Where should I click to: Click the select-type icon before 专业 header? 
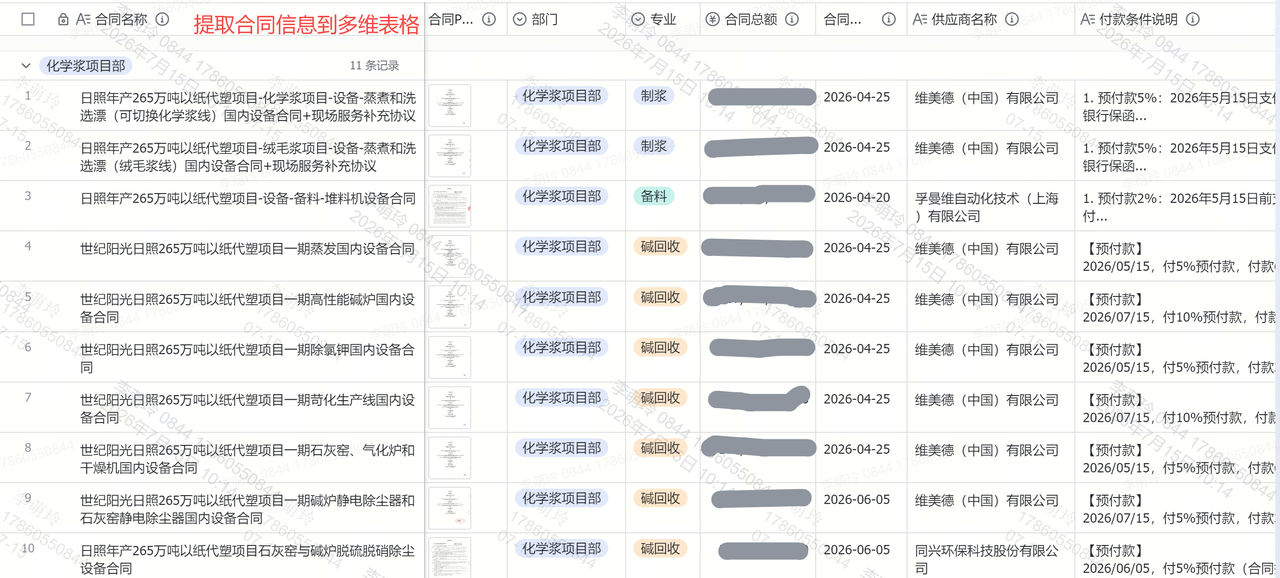point(637,19)
